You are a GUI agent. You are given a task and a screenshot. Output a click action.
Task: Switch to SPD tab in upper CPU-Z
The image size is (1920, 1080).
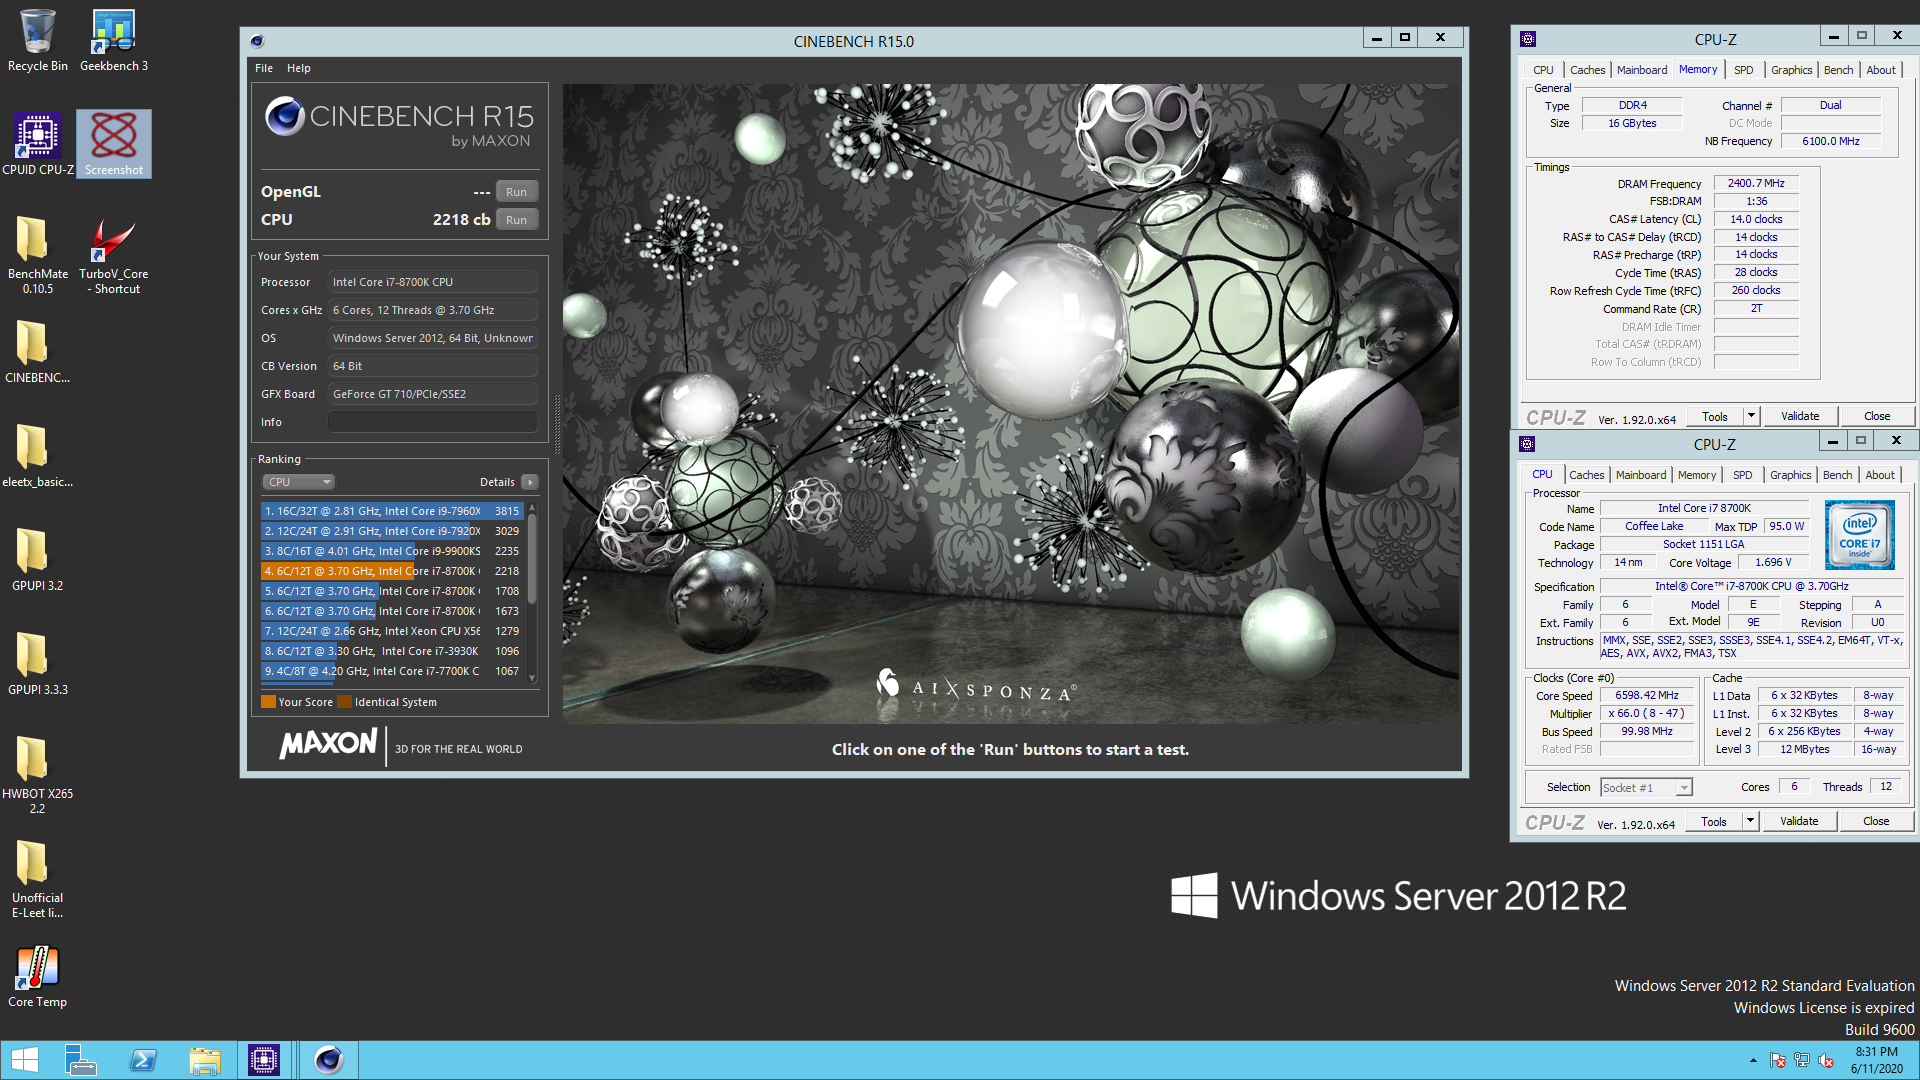(x=1743, y=70)
